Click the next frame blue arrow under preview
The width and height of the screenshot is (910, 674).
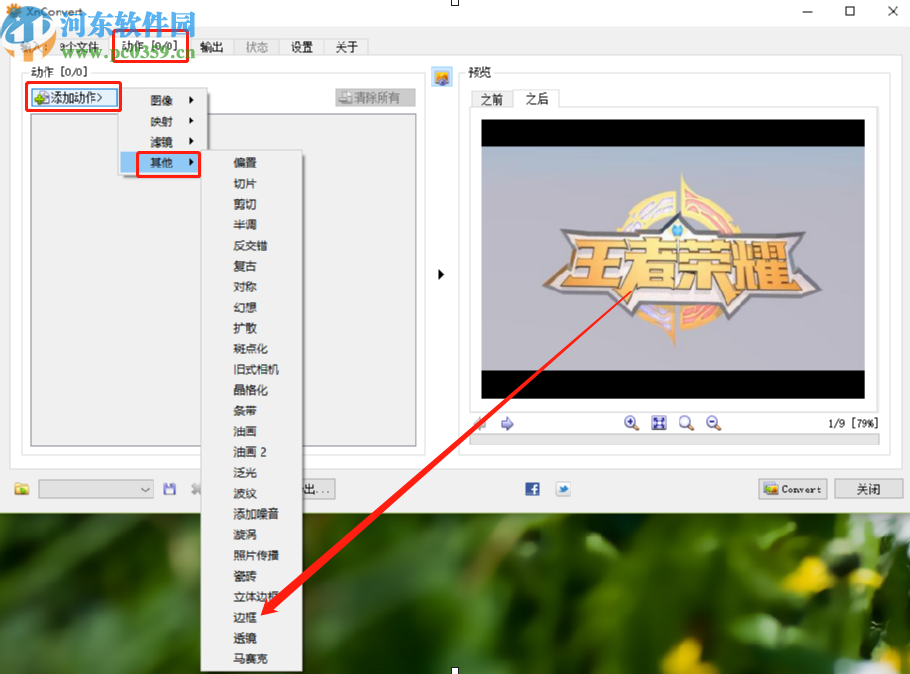point(507,423)
